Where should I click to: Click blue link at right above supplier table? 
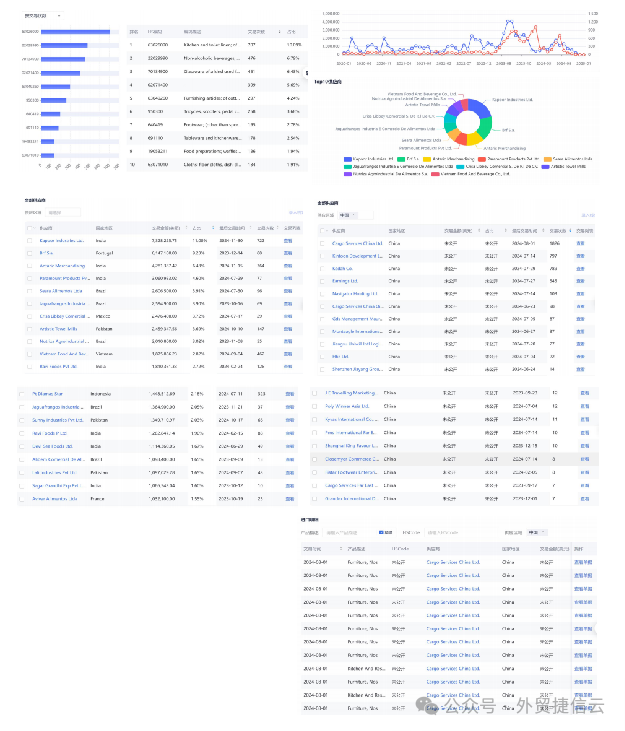pyautogui.click(x=588, y=215)
